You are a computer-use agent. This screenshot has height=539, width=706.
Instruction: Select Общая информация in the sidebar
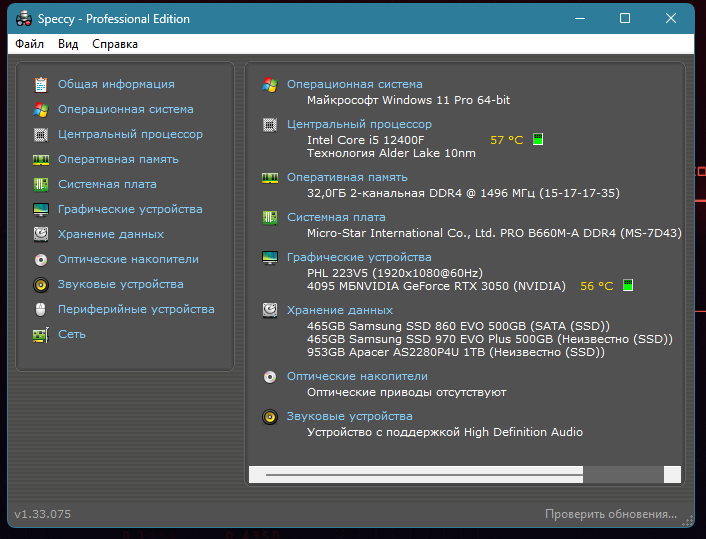(116, 84)
